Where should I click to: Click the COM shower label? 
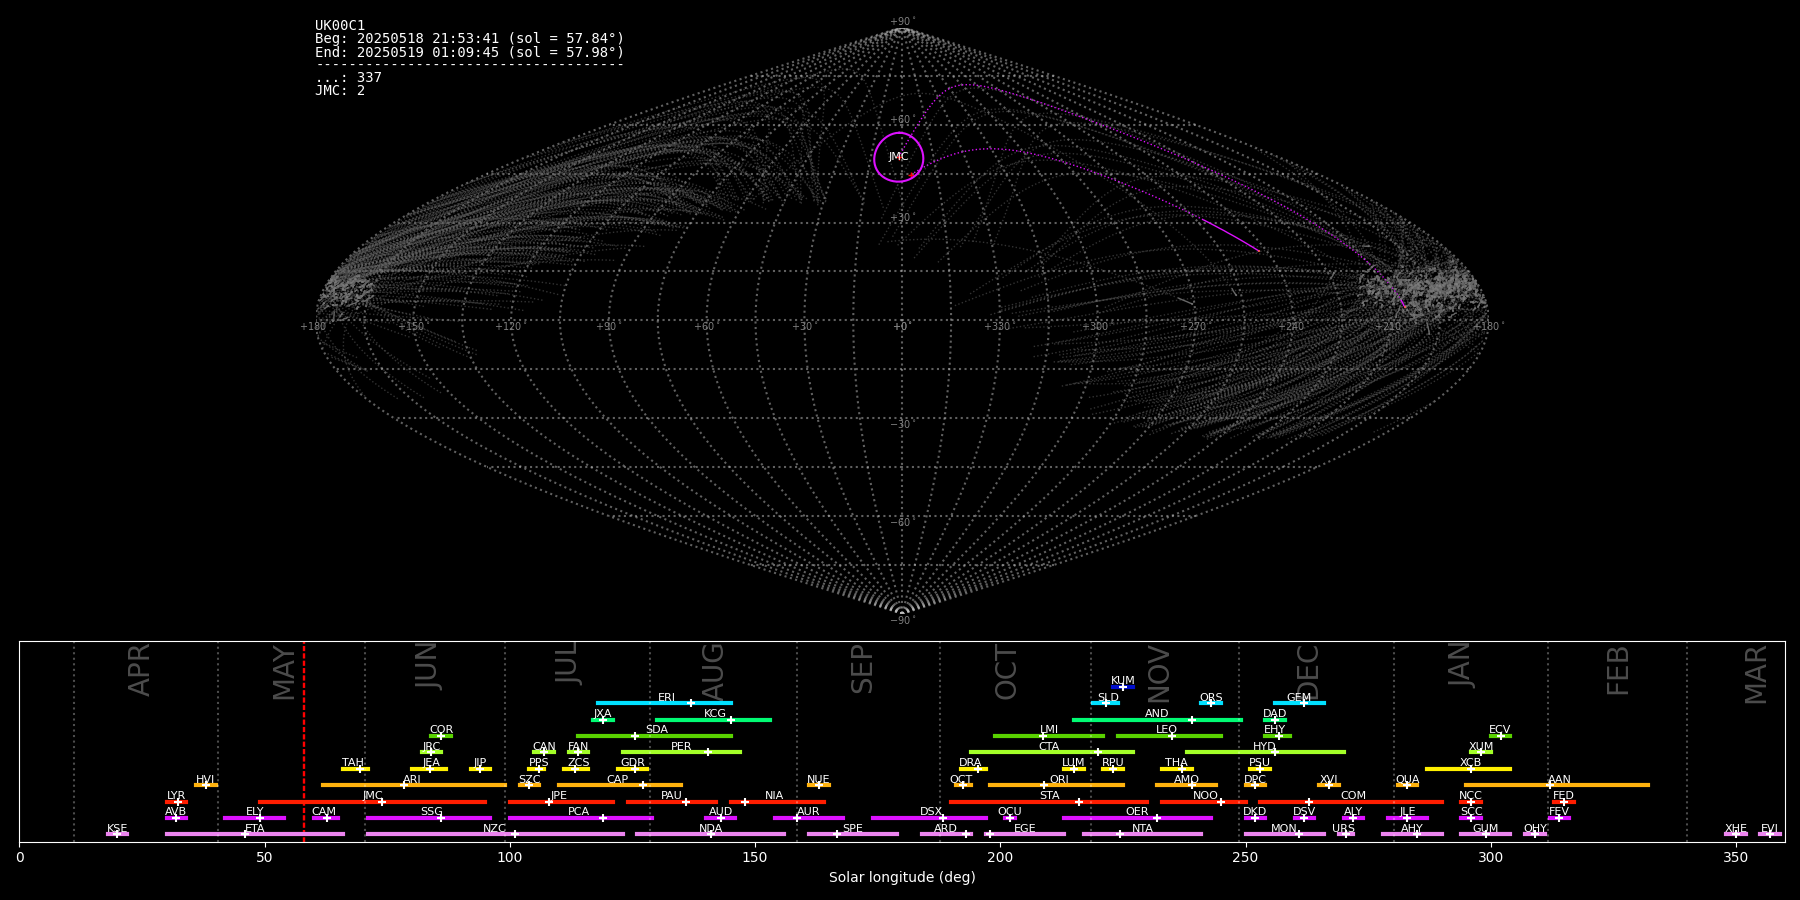coord(1353,796)
